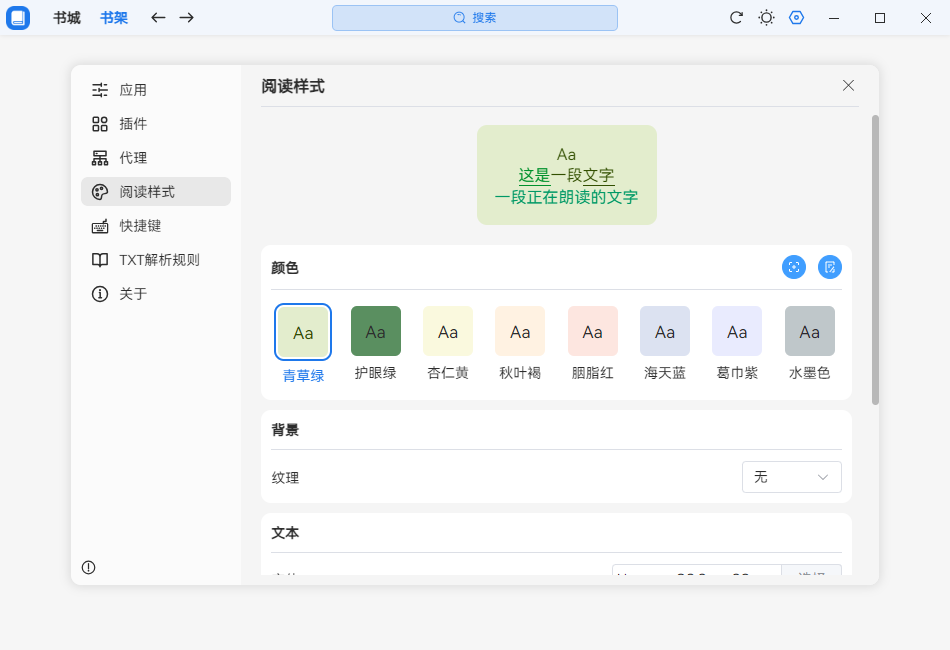Select the 水墨色 color swatch
Screen dimensions: 950x650
809,331
